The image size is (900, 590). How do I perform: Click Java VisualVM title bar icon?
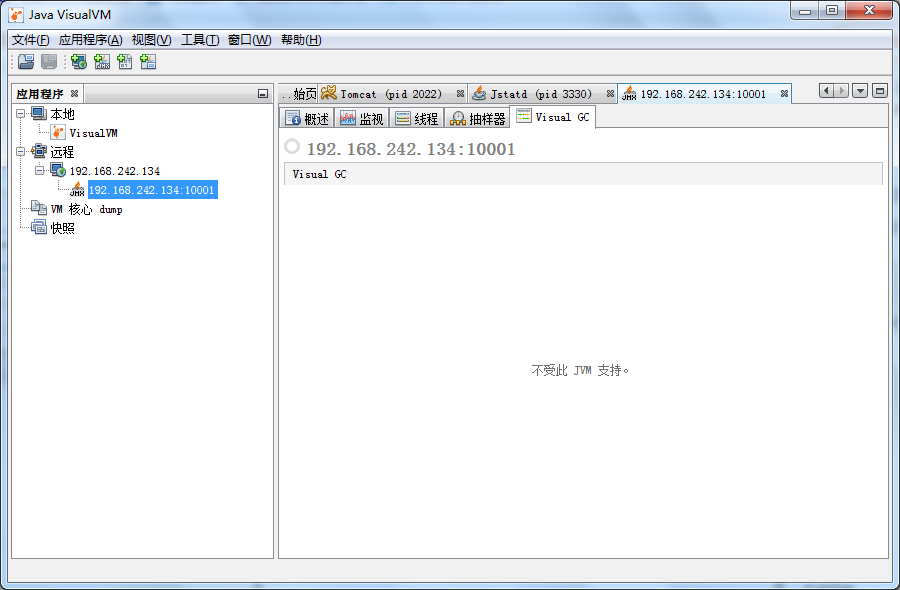point(17,15)
